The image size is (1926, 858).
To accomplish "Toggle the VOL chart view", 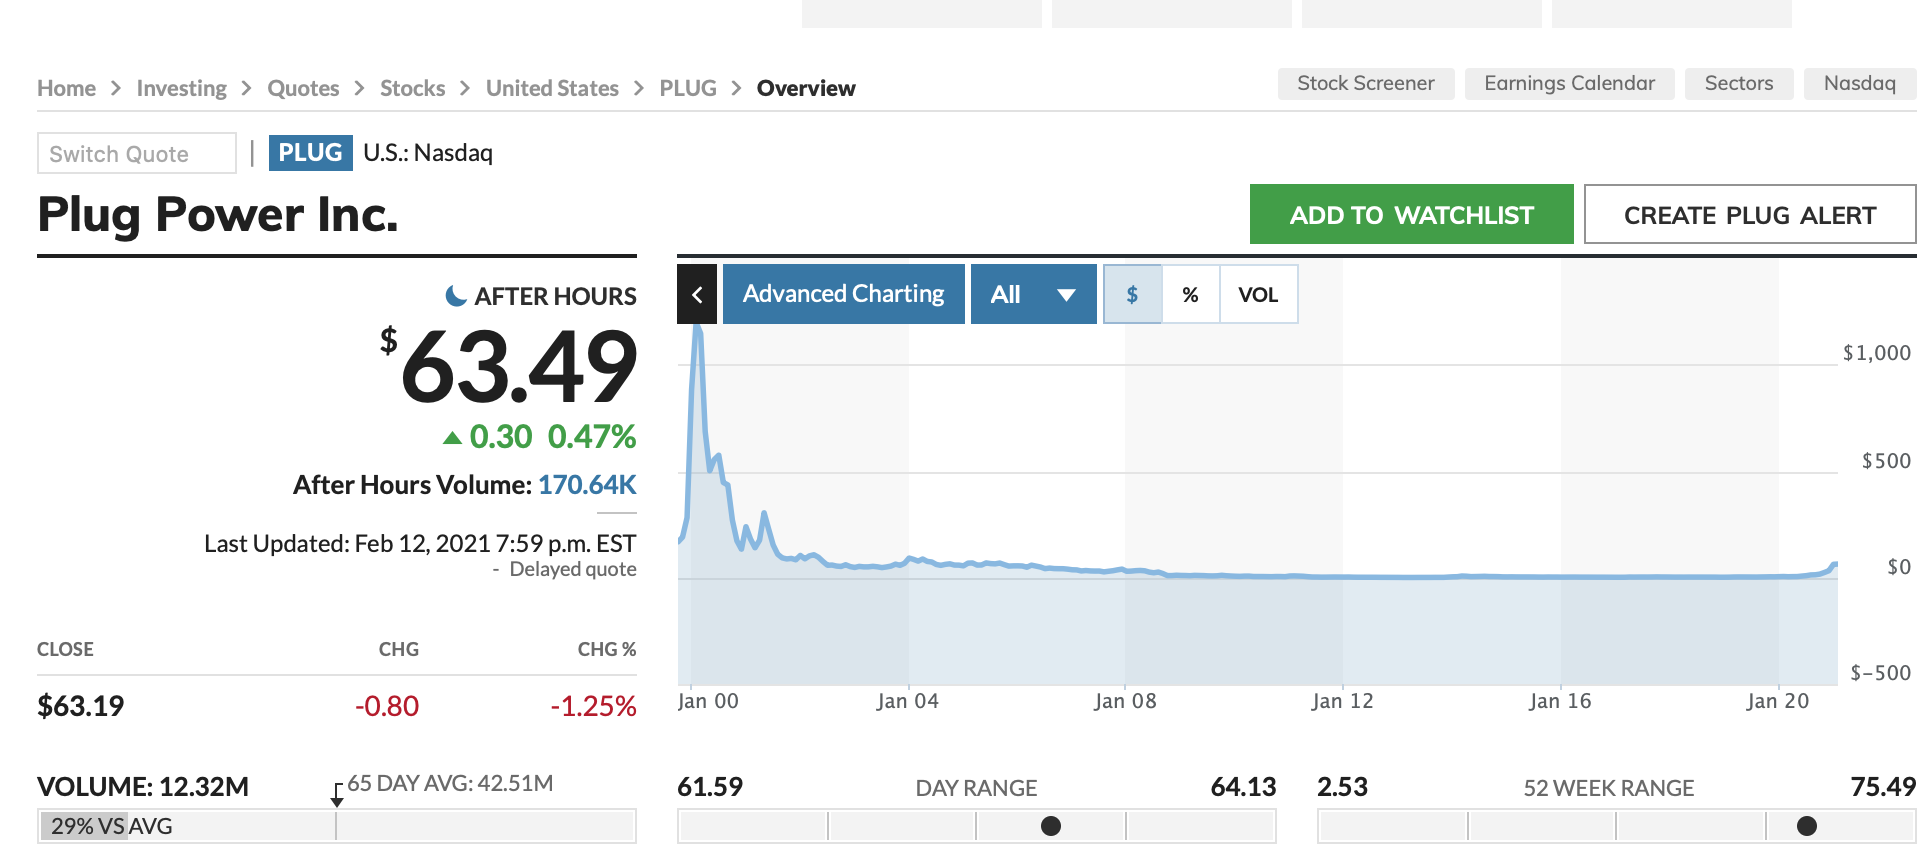I will [x=1258, y=294].
